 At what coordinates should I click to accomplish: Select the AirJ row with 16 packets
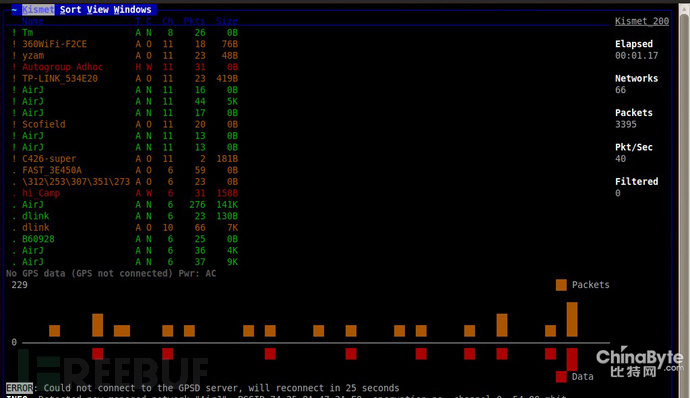click(125, 89)
